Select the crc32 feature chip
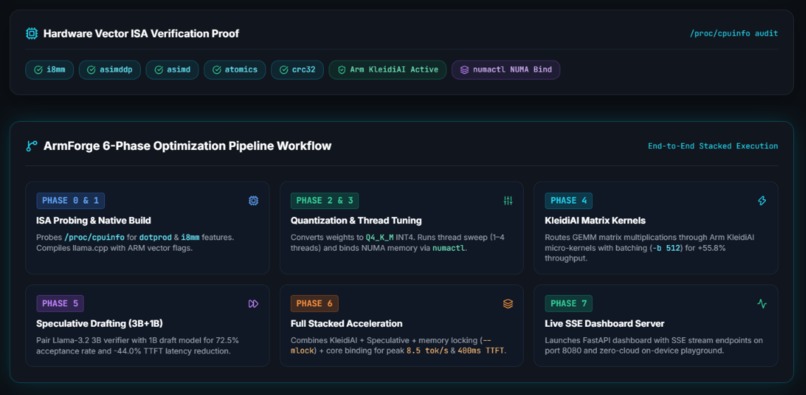This screenshot has width=806, height=395. (298, 70)
